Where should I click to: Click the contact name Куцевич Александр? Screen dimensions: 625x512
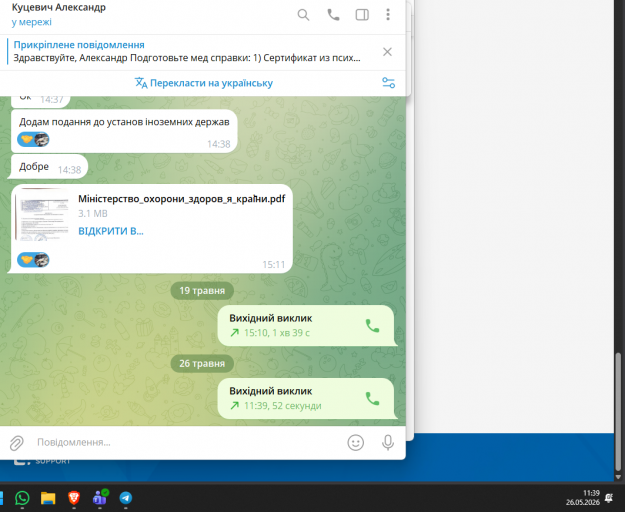pos(59,7)
